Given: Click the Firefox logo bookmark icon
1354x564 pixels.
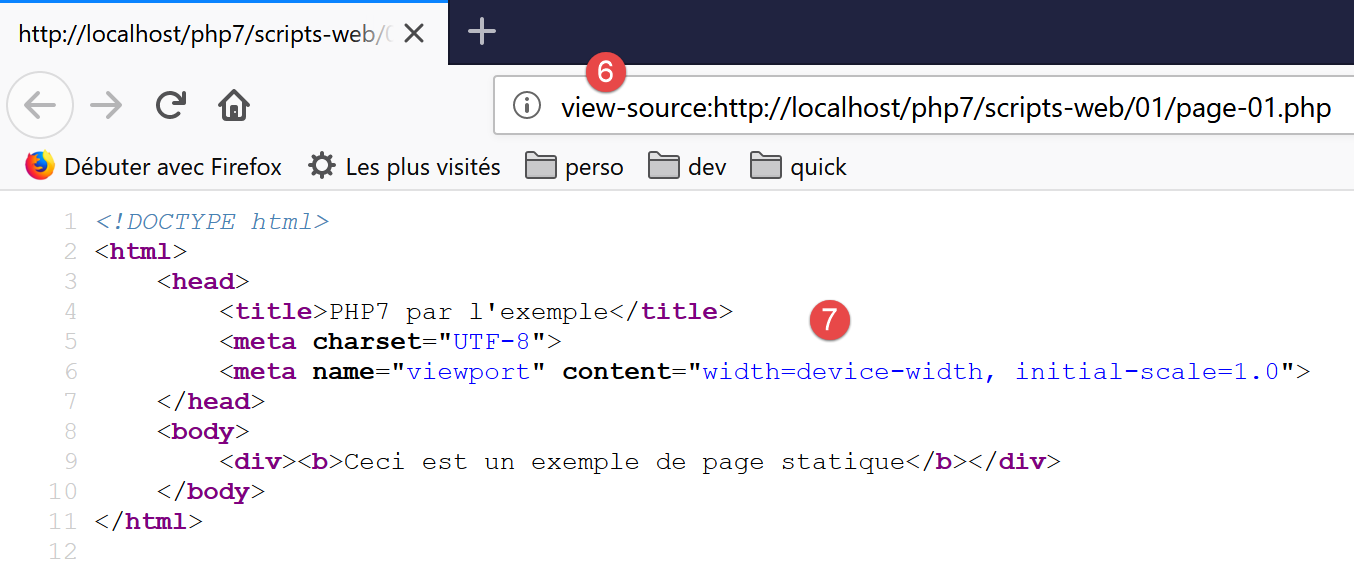Looking at the screenshot, I should click(40, 166).
